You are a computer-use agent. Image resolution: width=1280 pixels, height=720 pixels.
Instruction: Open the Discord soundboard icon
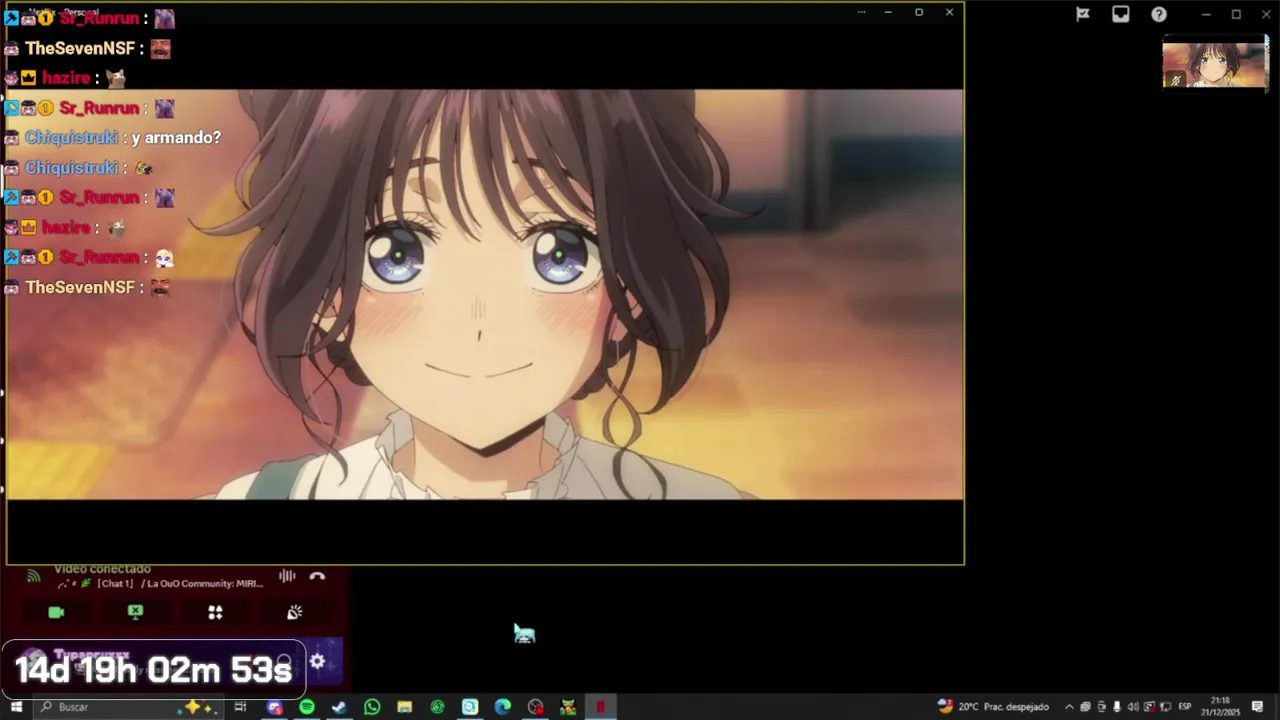pyautogui.click(x=295, y=612)
